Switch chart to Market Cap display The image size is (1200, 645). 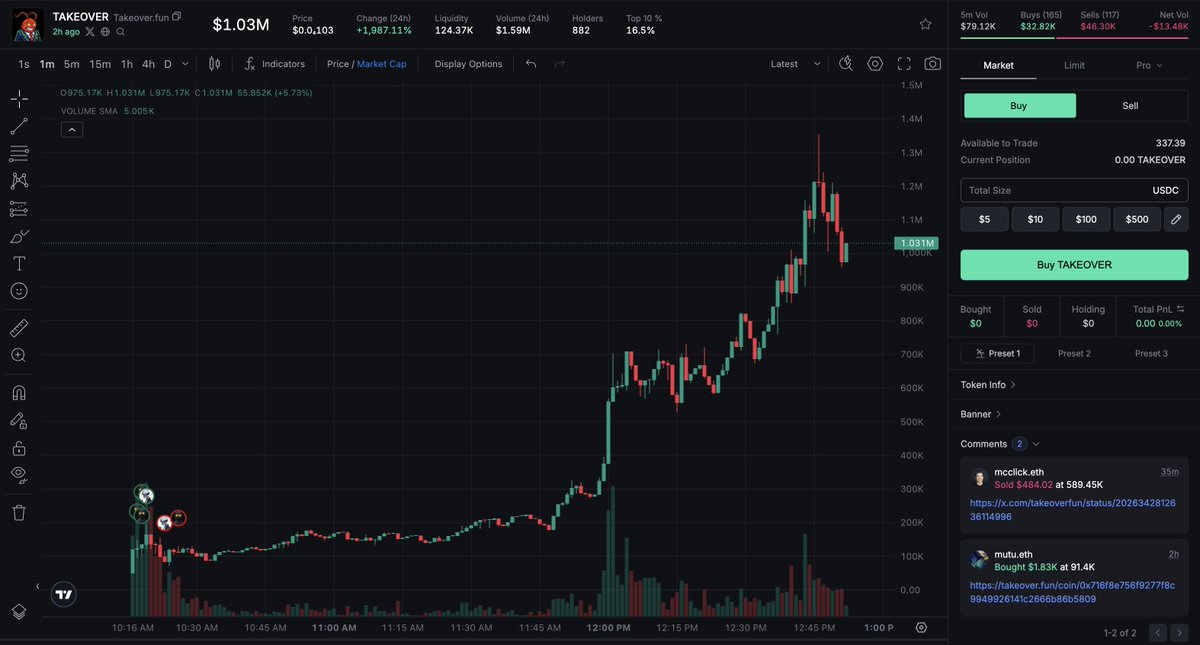(381, 64)
